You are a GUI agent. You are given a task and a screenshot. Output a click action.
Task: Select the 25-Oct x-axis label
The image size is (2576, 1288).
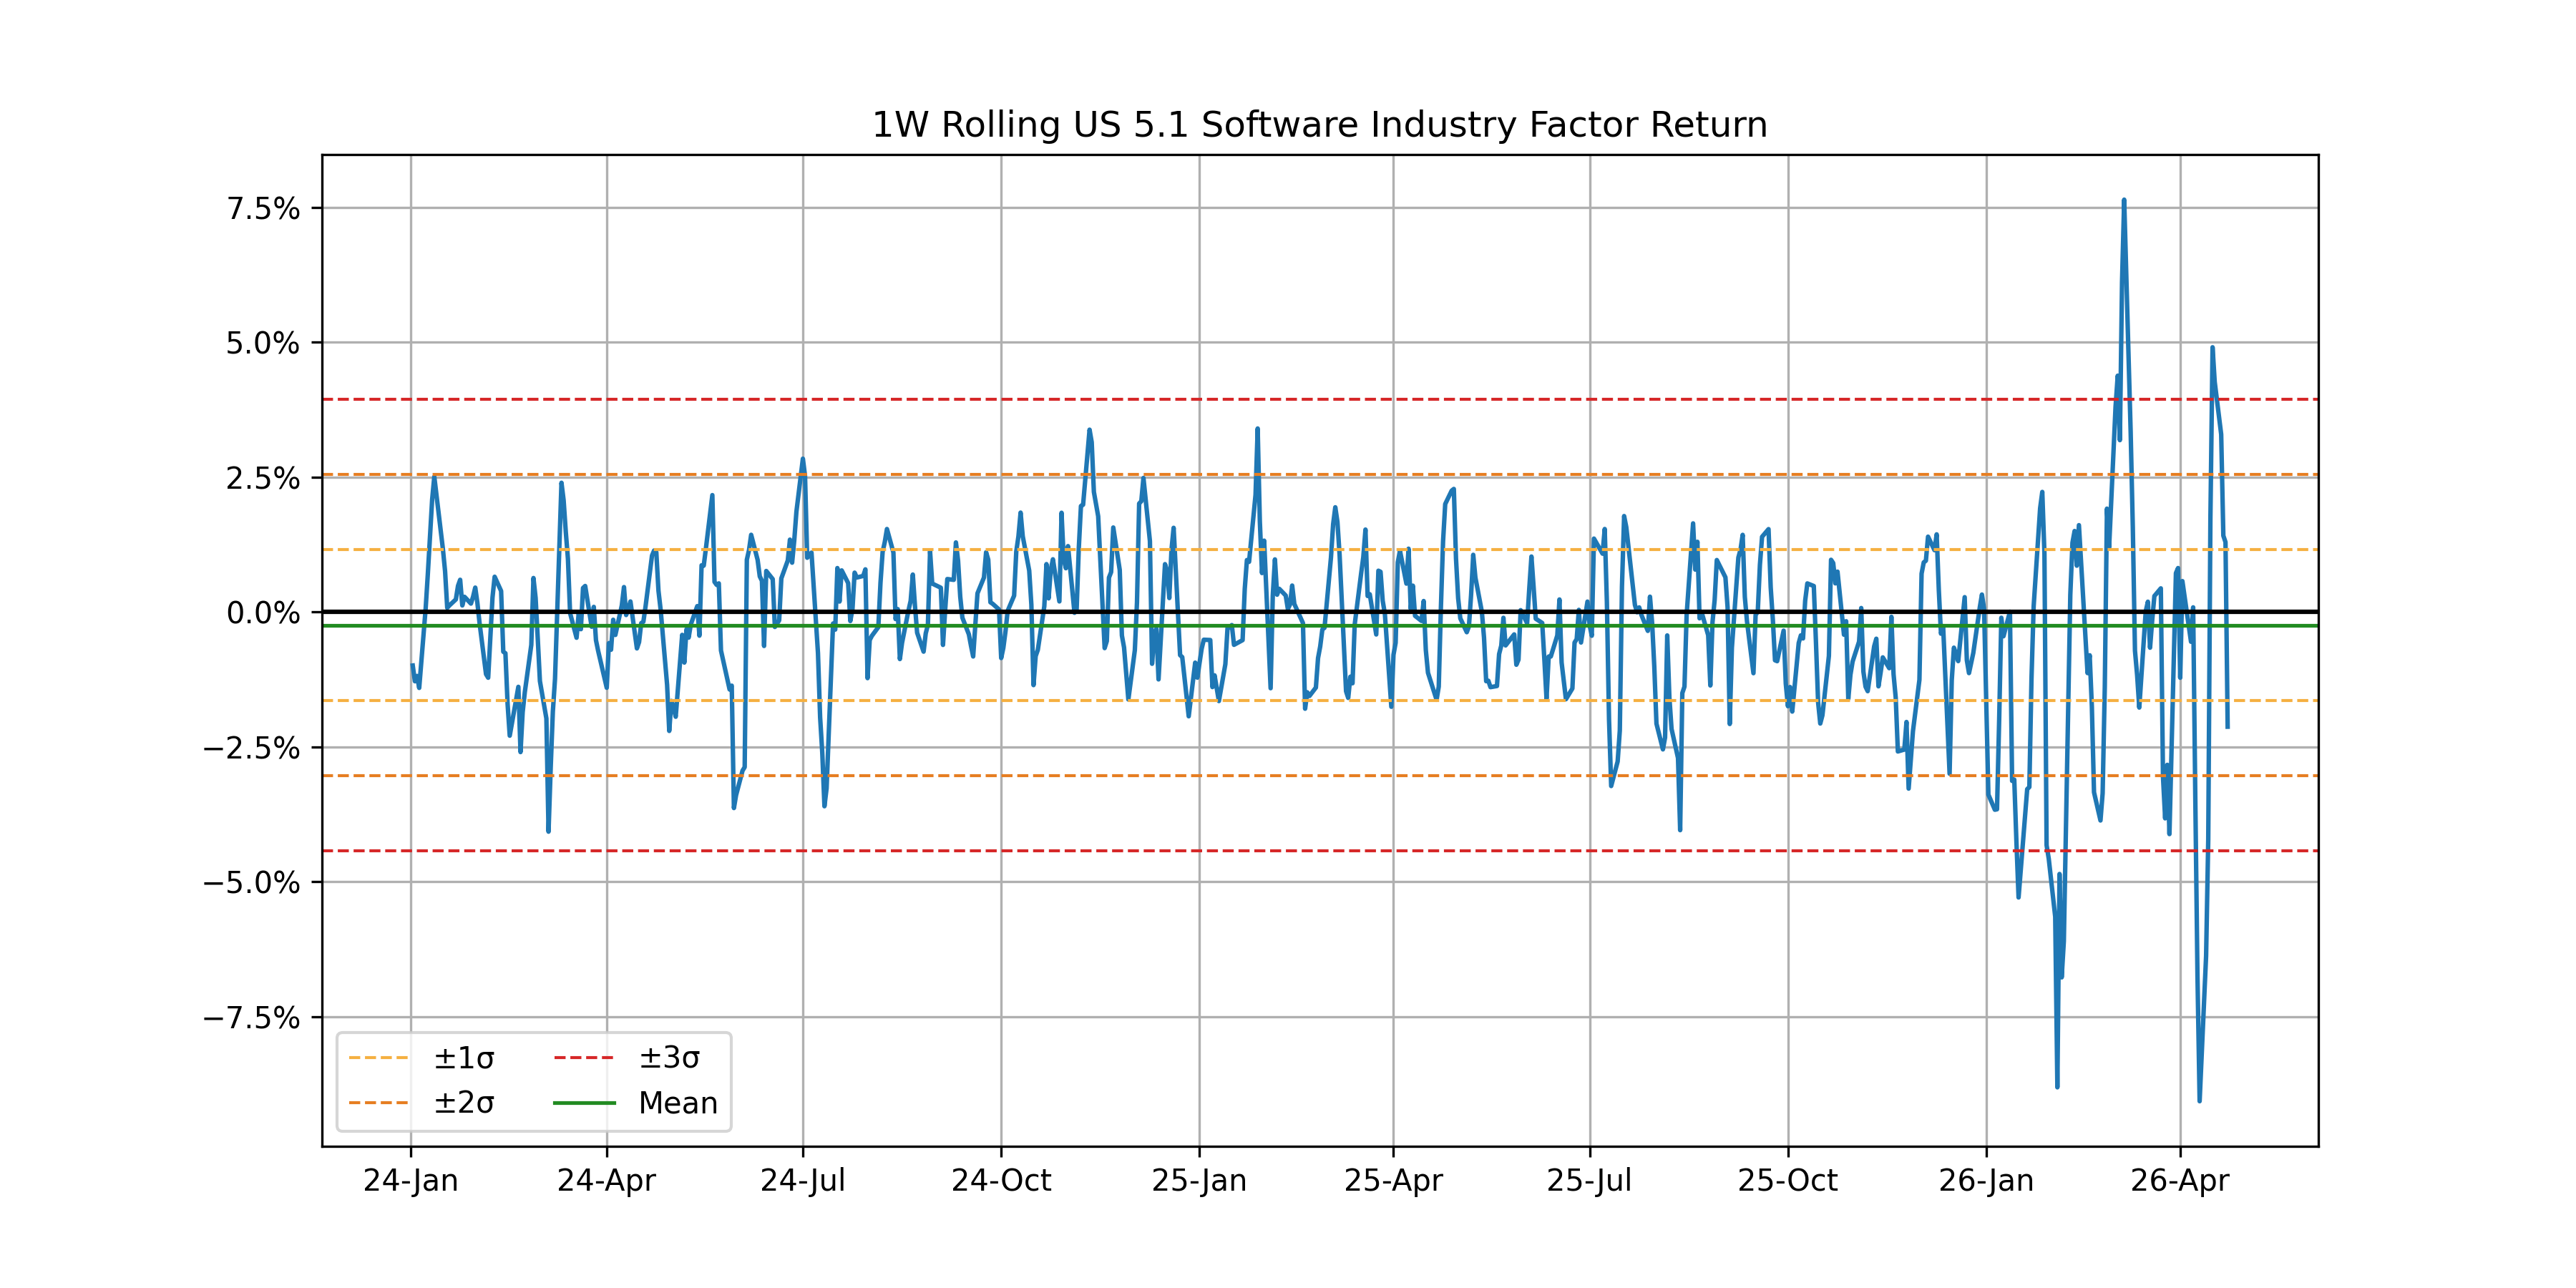tap(1787, 1181)
